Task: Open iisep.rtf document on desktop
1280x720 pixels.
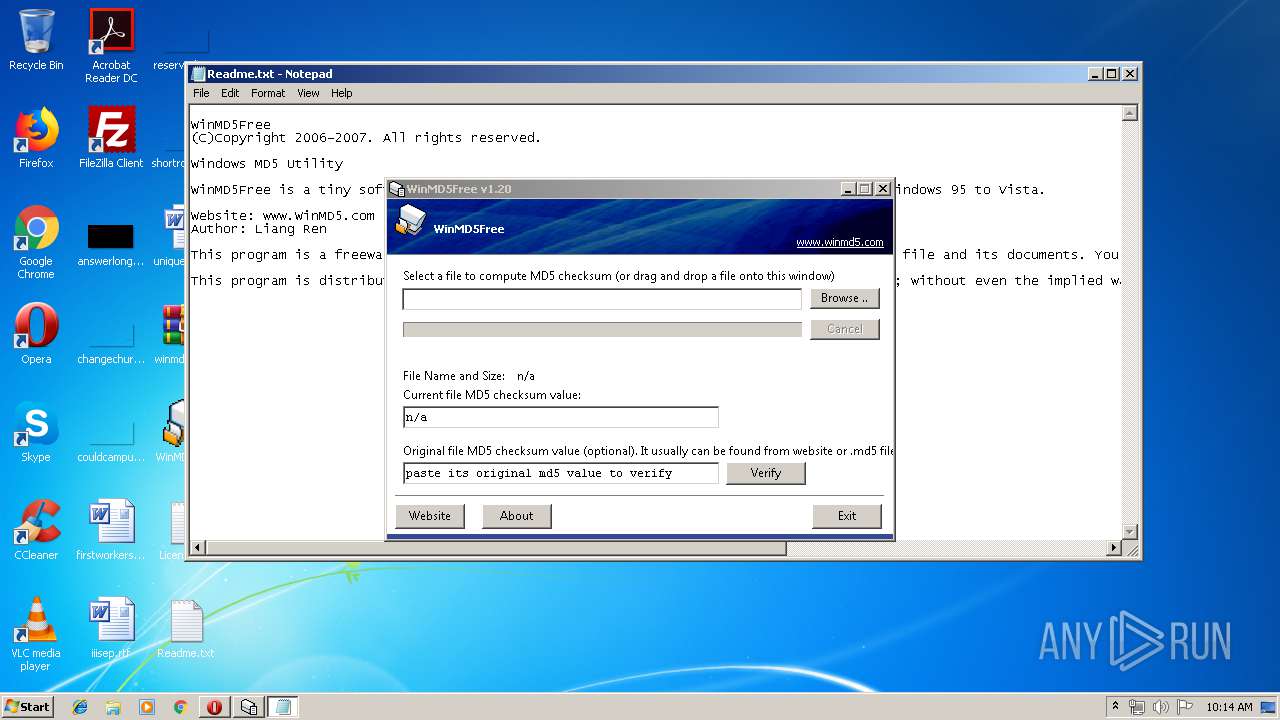Action: [111, 628]
